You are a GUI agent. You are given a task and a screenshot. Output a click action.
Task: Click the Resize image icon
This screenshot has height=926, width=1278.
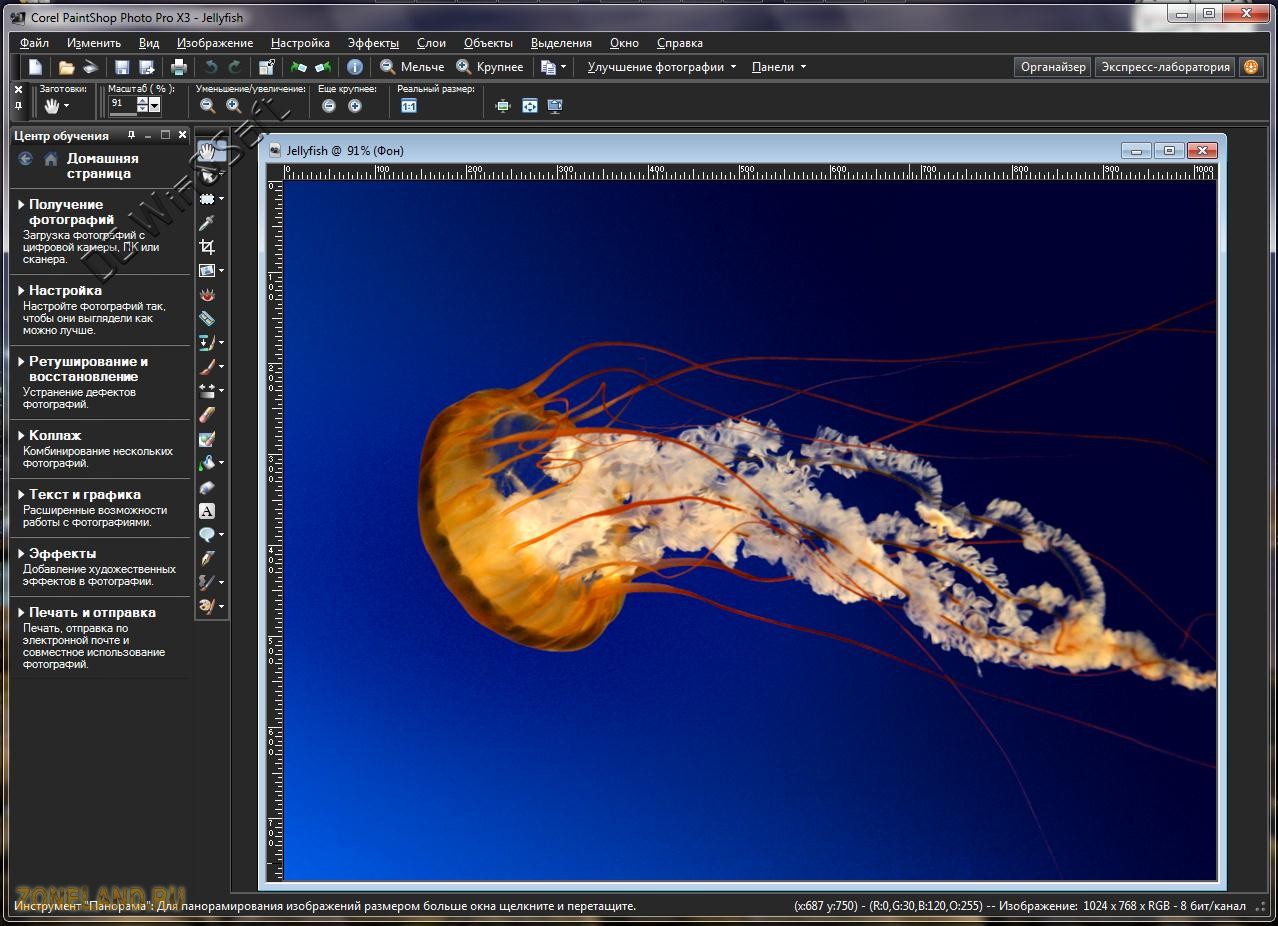(267, 67)
